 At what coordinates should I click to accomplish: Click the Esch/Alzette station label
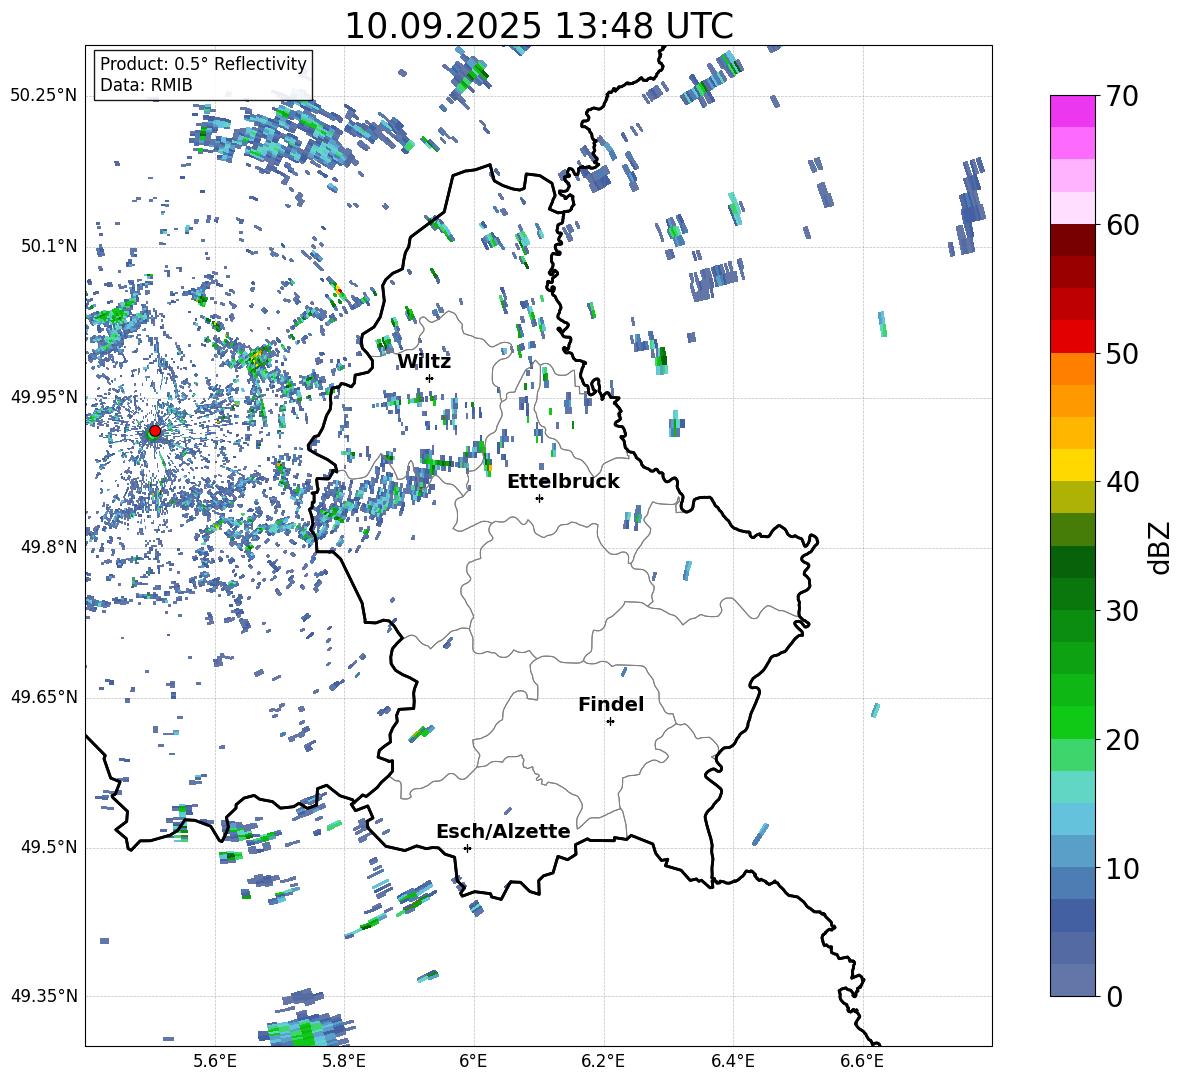[x=503, y=832]
